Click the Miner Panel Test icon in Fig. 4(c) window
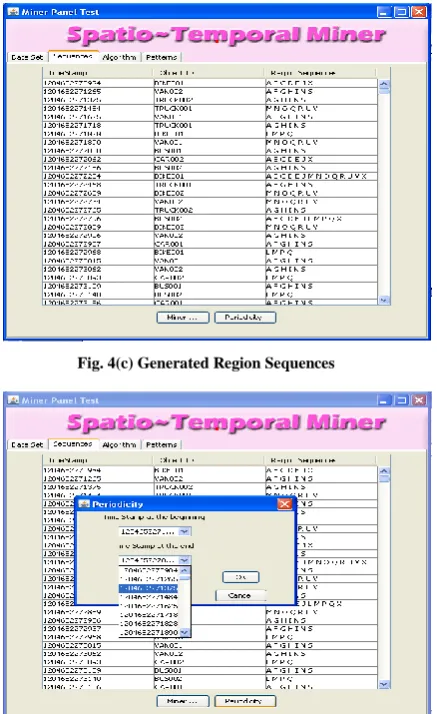Screen dimensions: 437x714 (x=13, y=11)
